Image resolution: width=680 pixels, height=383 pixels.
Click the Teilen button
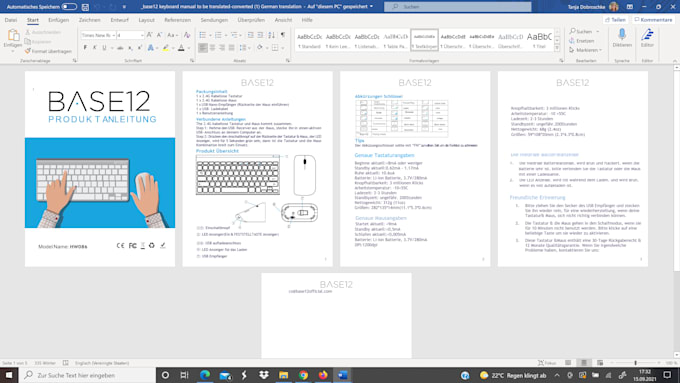tap(615, 20)
